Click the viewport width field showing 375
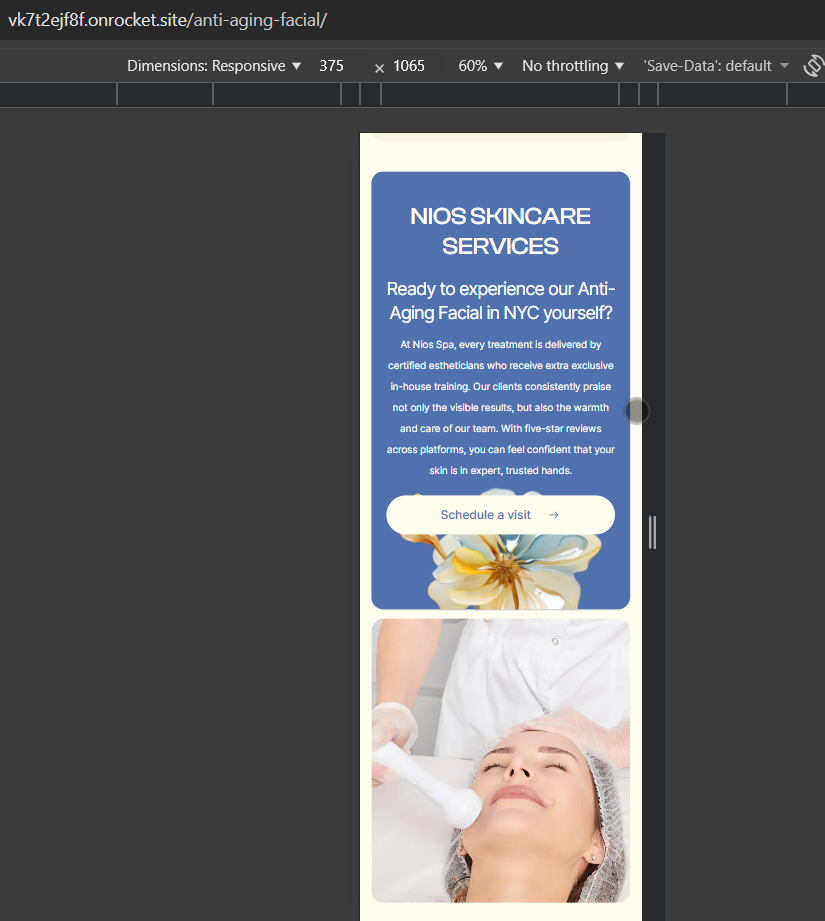 tap(332, 66)
